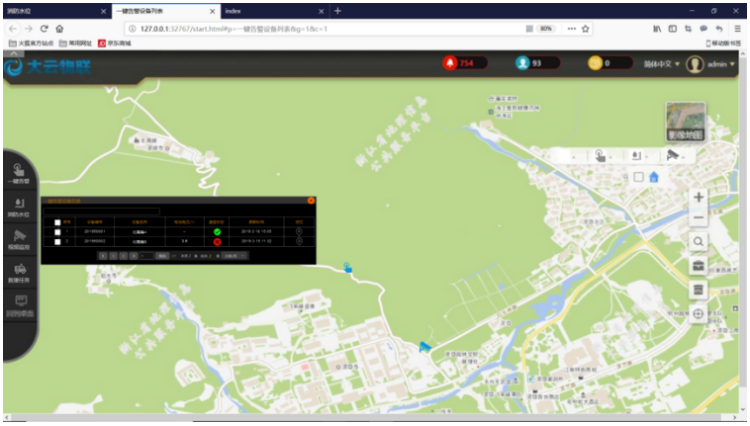Check the checkbox for device row 2
750x426 pixels.
point(57,242)
